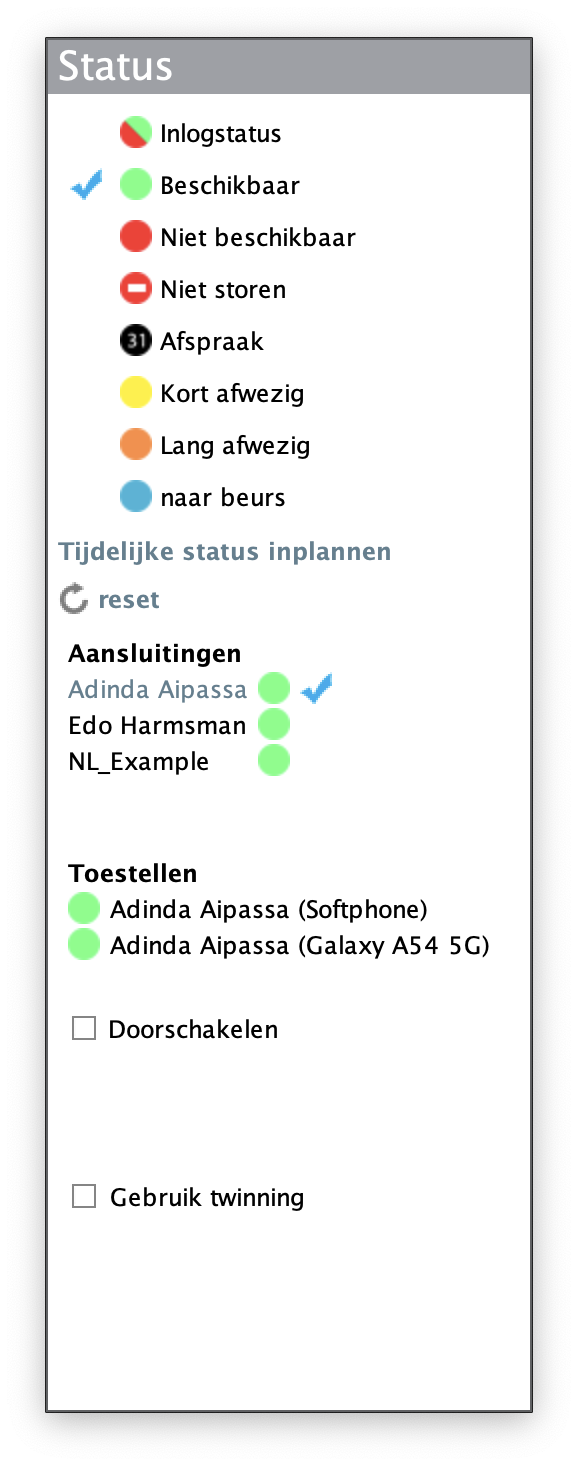Image resolution: width=578 pixels, height=1466 pixels.
Task: Click the green dot next to Adinda Aipassa Galaxy A54
Action: click(82, 943)
